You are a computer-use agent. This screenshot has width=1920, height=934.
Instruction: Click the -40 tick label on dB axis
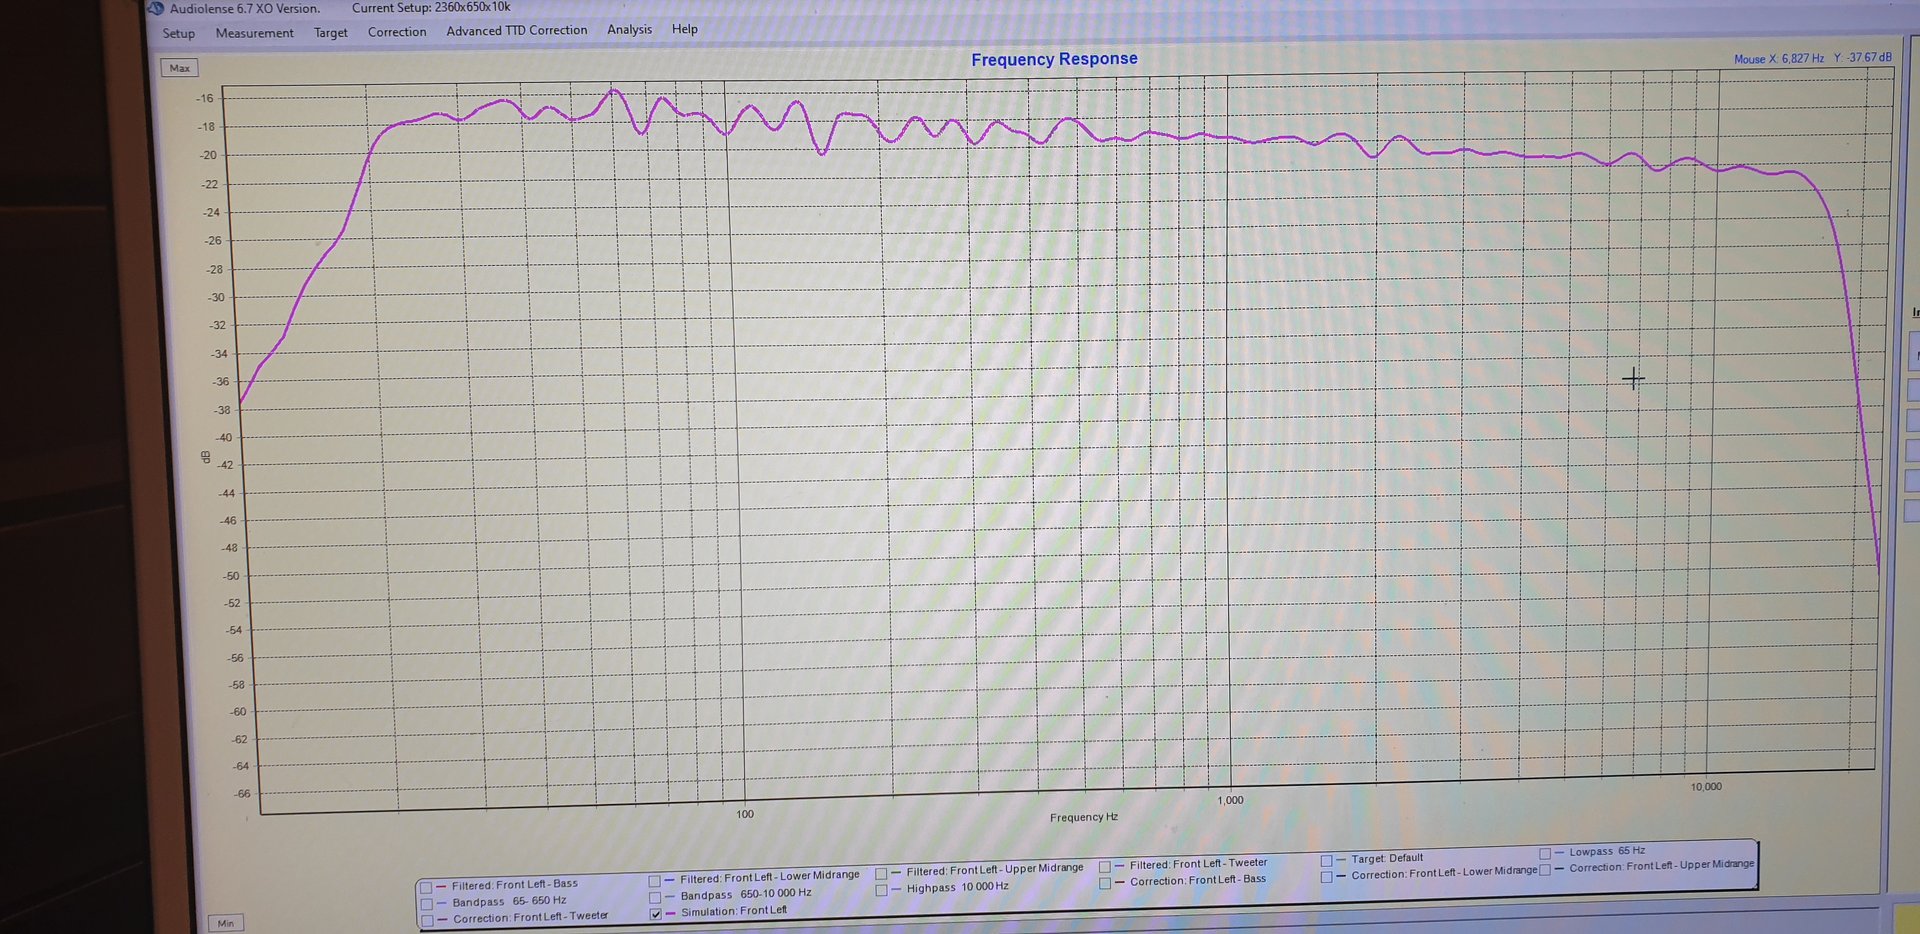[223, 438]
